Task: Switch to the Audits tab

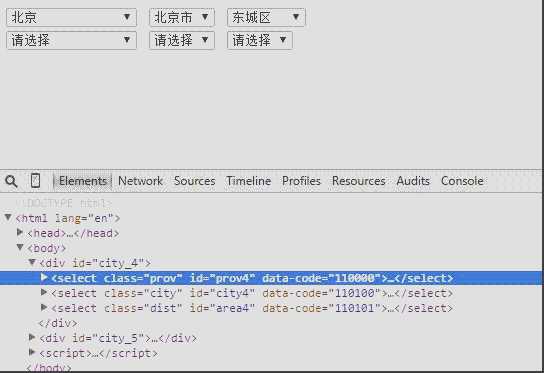Action: pyautogui.click(x=413, y=181)
